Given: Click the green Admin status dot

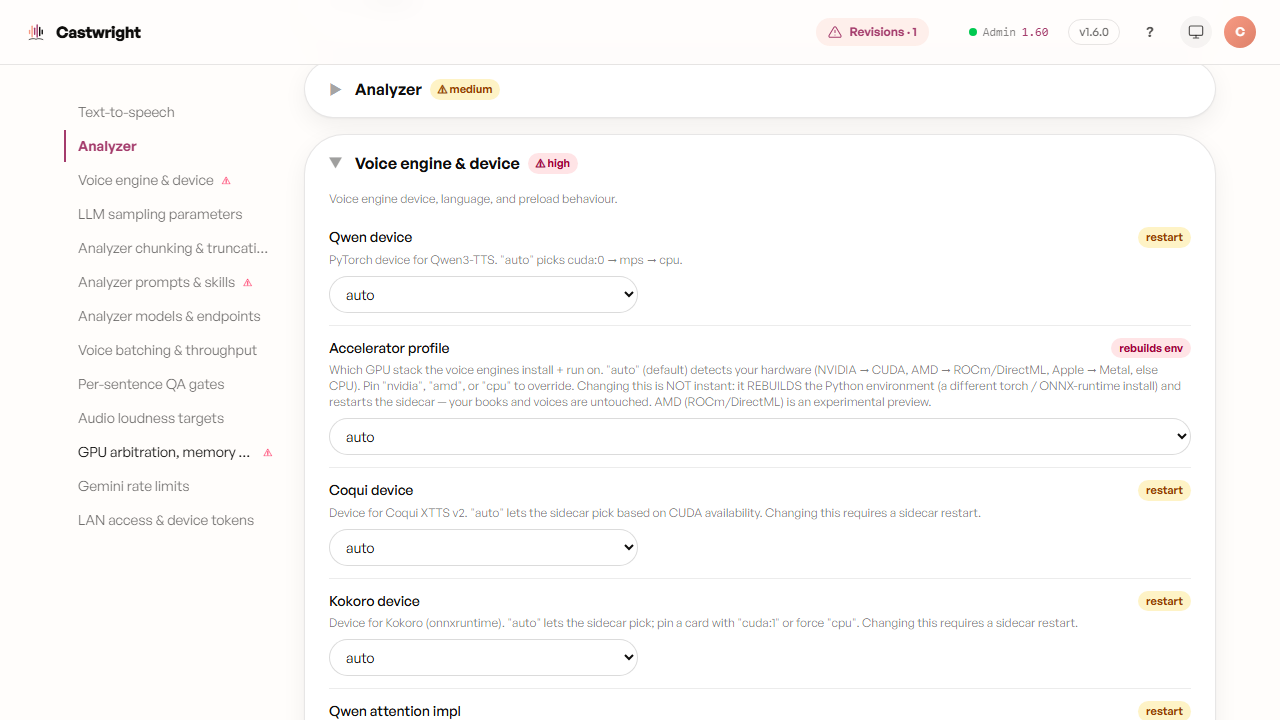Looking at the screenshot, I should pos(973,32).
